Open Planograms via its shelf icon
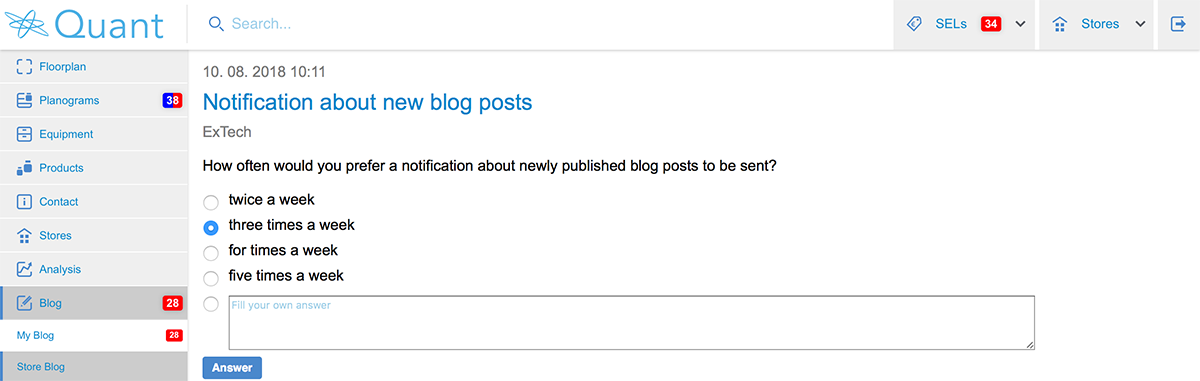This screenshot has width=1200, height=381. pyautogui.click(x=25, y=100)
